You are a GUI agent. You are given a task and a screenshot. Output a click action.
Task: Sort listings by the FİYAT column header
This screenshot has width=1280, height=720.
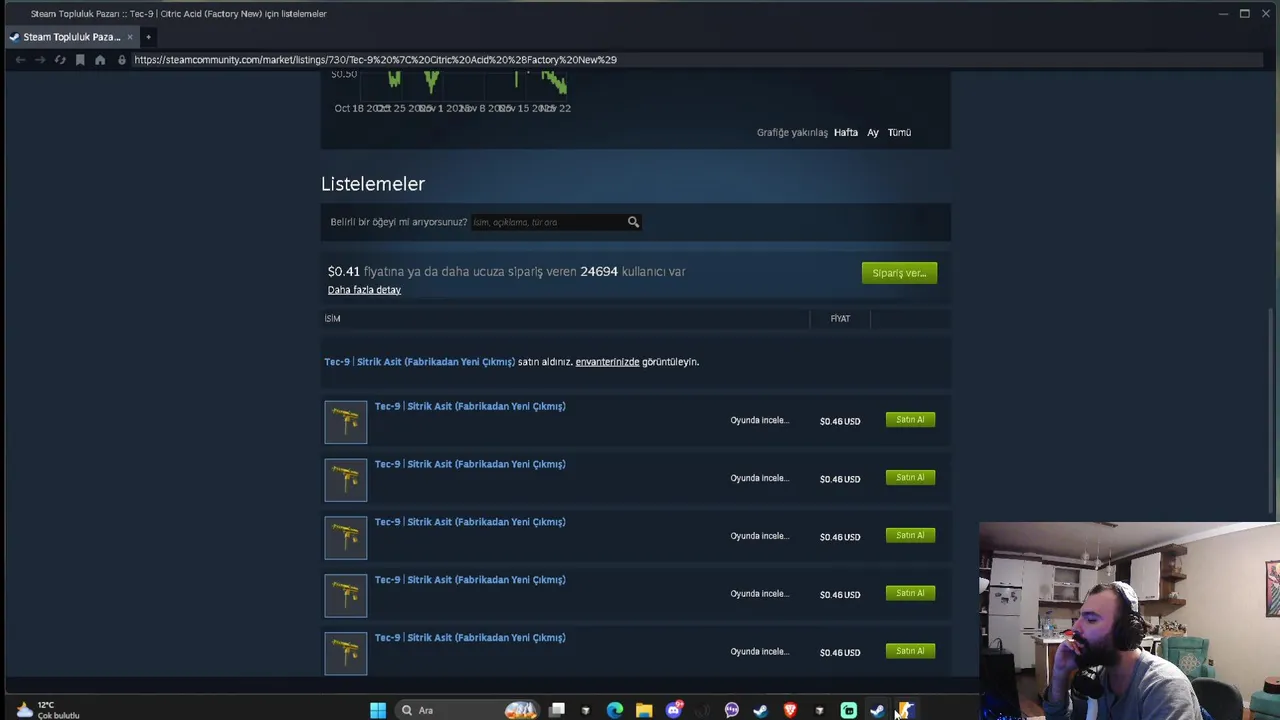point(840,319)
